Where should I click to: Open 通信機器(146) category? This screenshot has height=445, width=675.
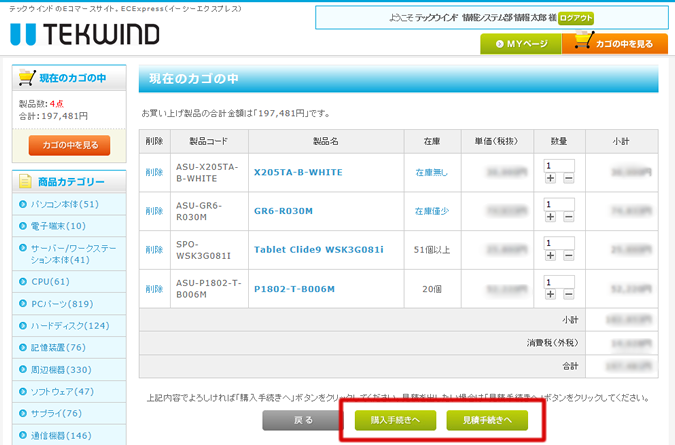tap(61, 436)
